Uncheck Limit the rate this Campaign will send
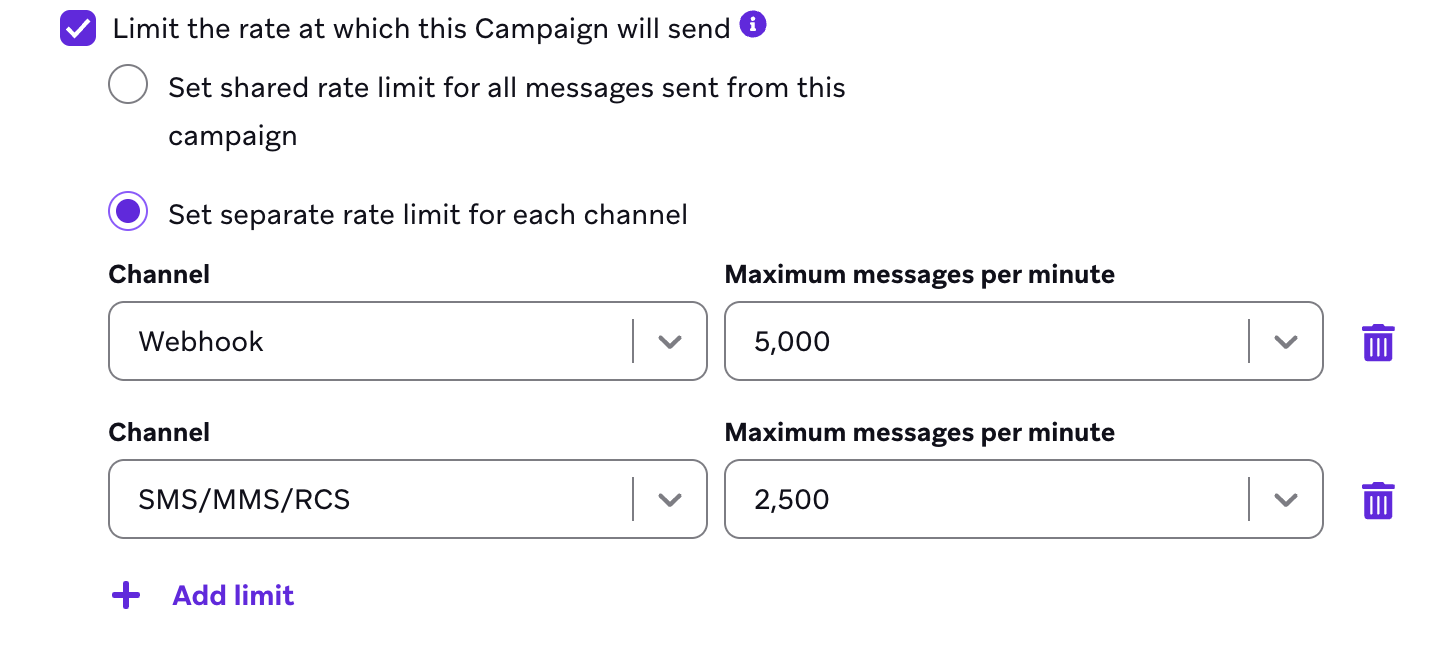The height and width of the screenshot is (664, 1454). [x=77, y=28]
